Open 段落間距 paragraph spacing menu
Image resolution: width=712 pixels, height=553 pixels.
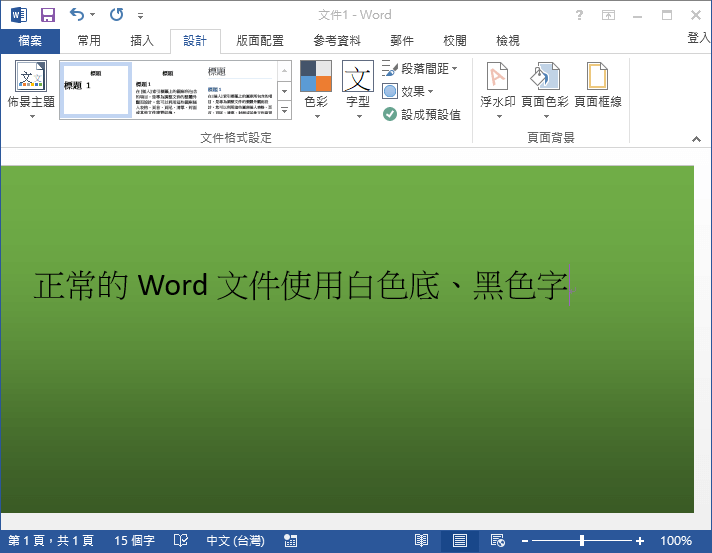420,69
